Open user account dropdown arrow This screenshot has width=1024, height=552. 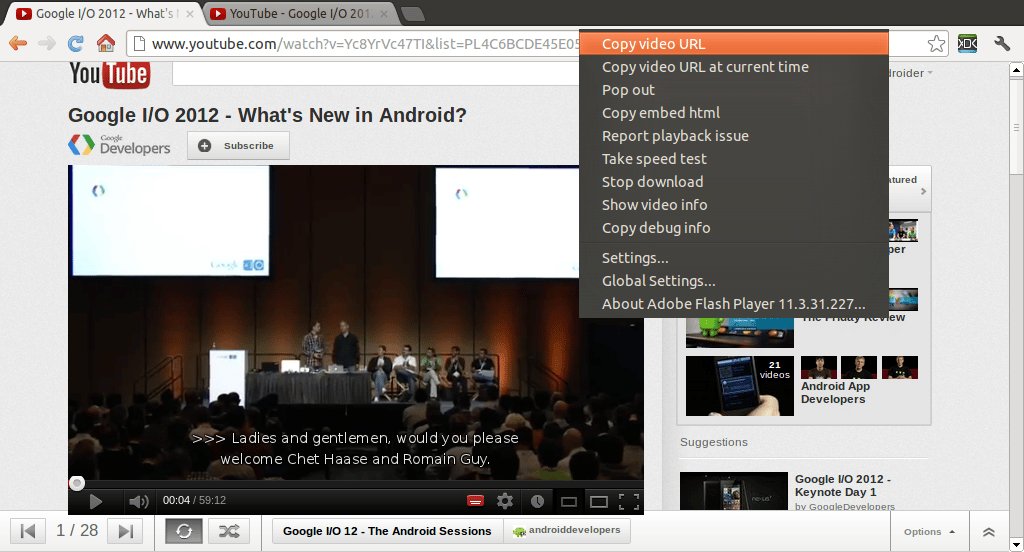click(930, 73)
